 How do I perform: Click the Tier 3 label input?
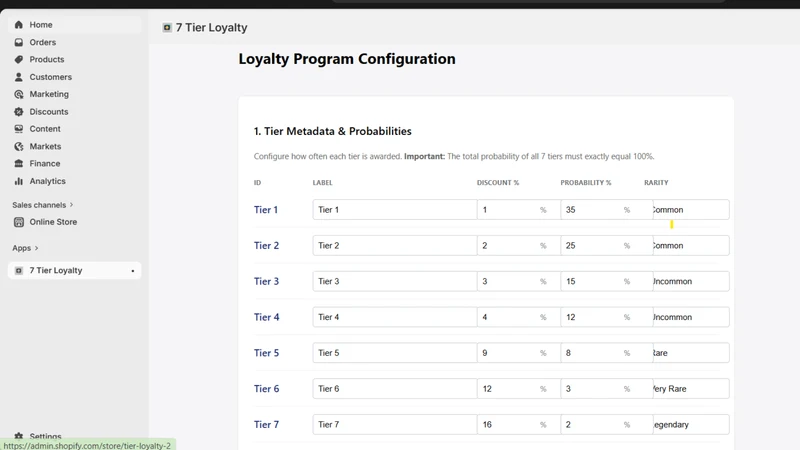(x=394, y=281)
